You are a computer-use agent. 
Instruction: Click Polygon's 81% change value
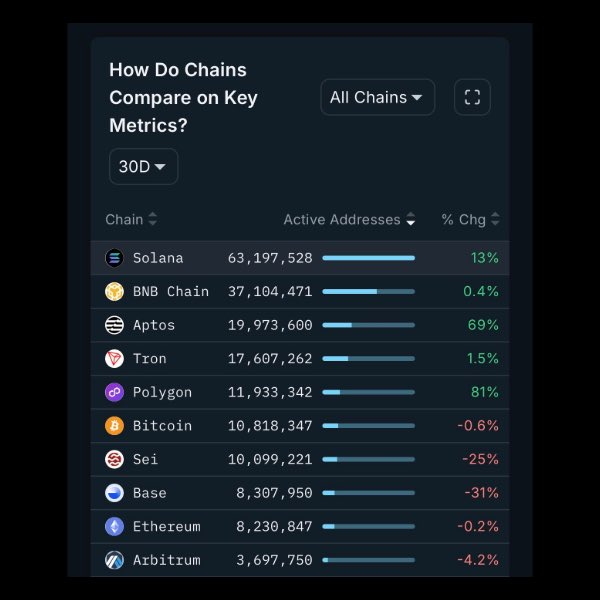(484, 392)
